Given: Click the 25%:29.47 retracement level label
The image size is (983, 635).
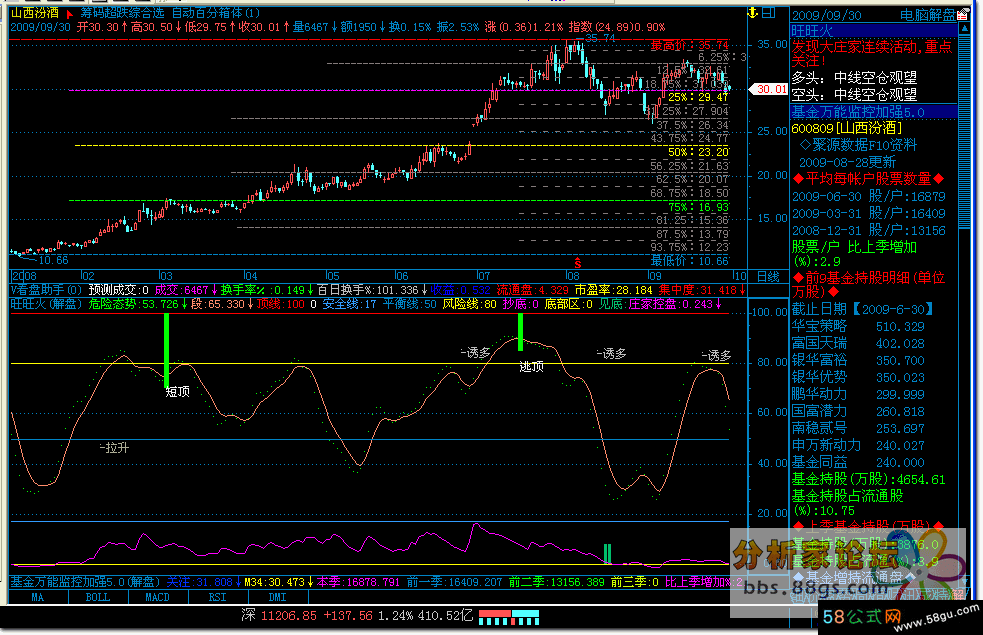Looking at the screenshot, I should coord(698,97).
